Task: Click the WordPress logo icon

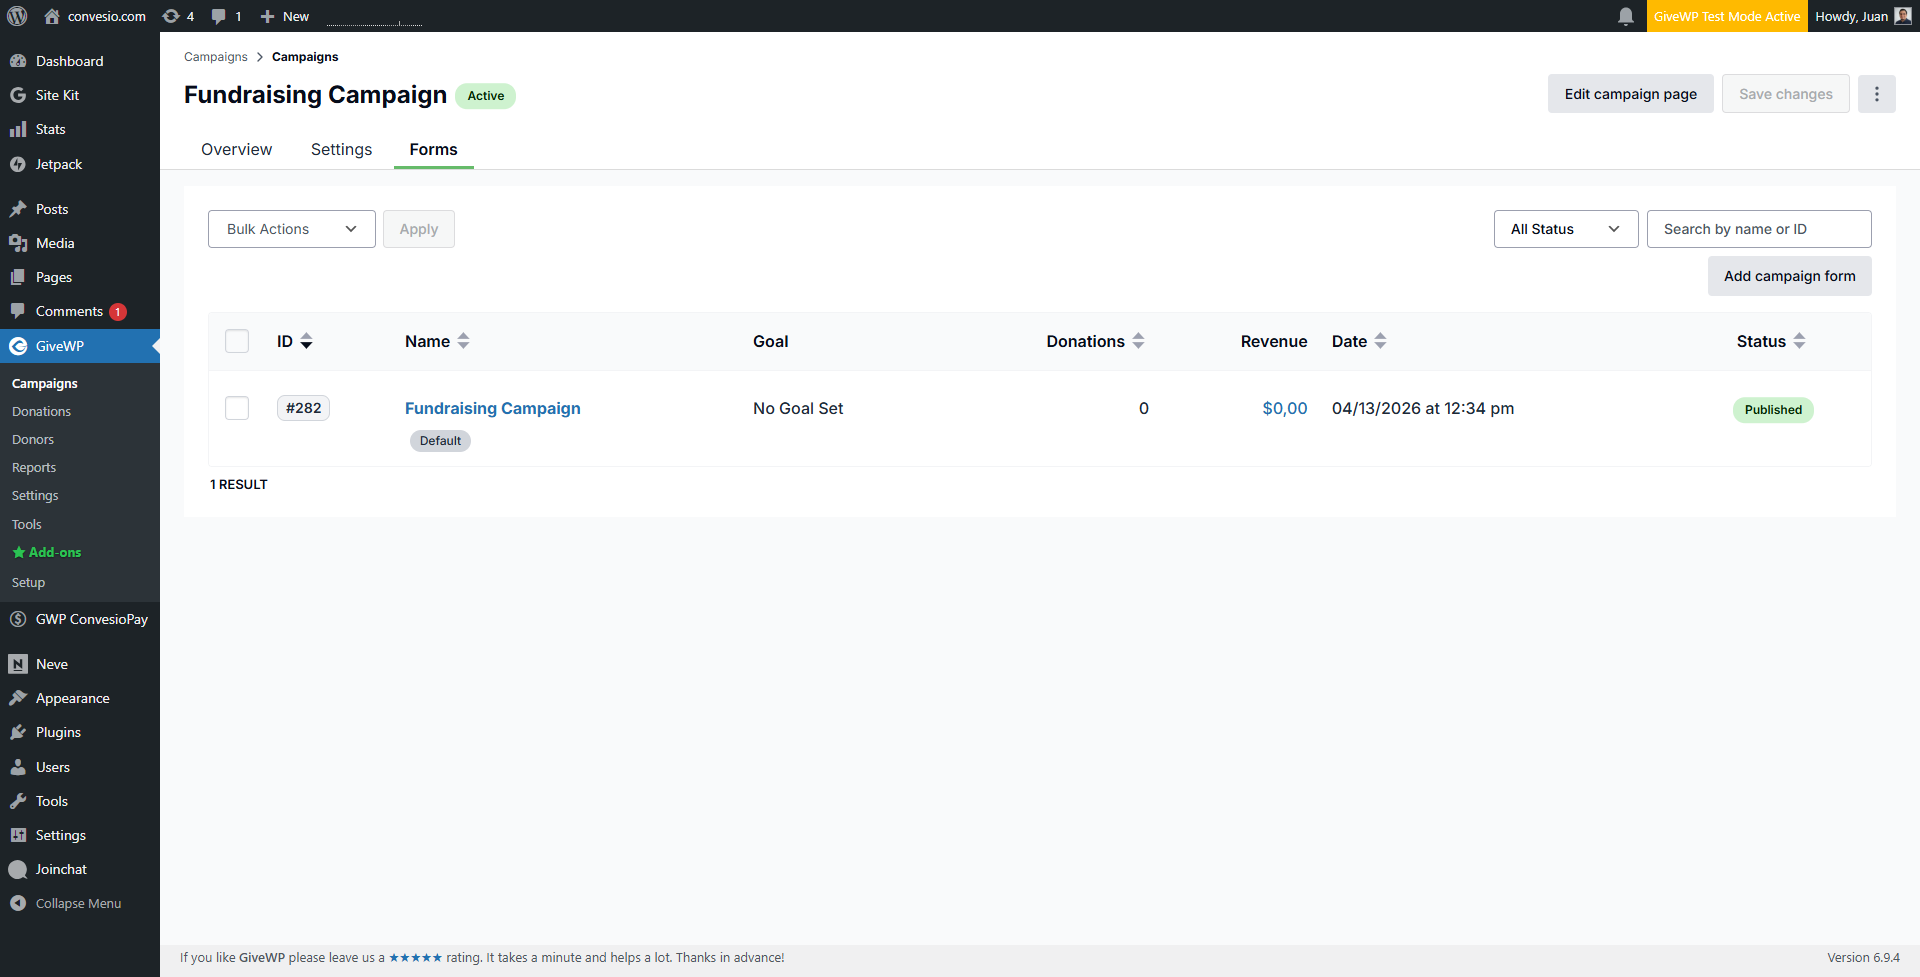Action: pyautogui.click(x=17, y=16)
